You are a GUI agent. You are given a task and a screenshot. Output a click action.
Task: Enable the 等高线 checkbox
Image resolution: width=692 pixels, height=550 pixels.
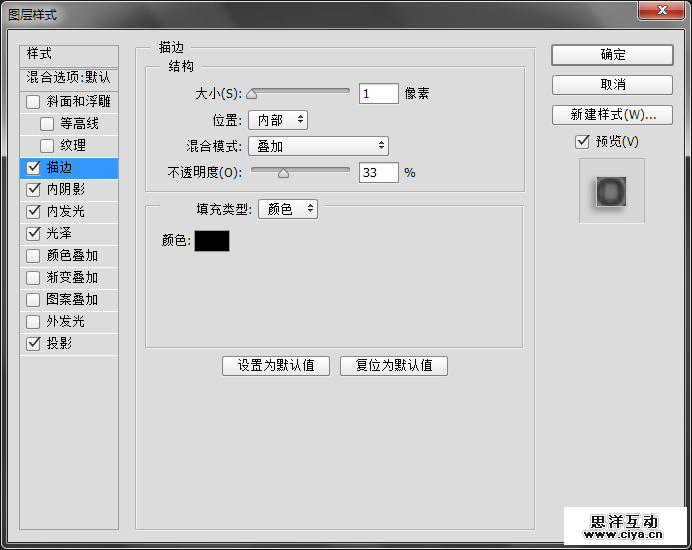(x=47, y=124)
